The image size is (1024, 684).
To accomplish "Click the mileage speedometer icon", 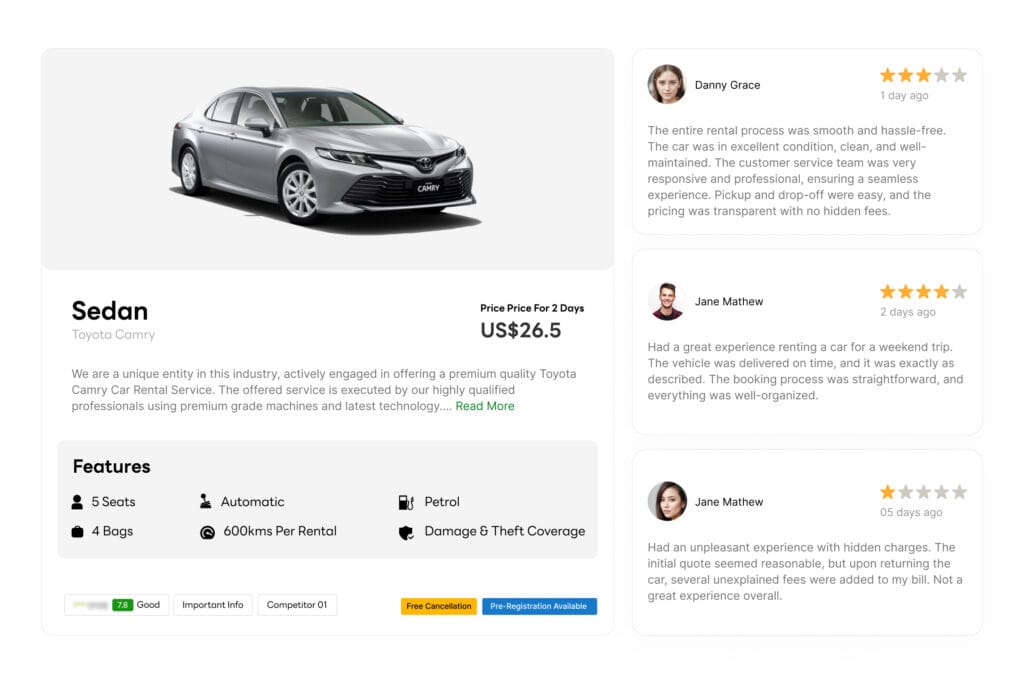I will tap(207, 532).
